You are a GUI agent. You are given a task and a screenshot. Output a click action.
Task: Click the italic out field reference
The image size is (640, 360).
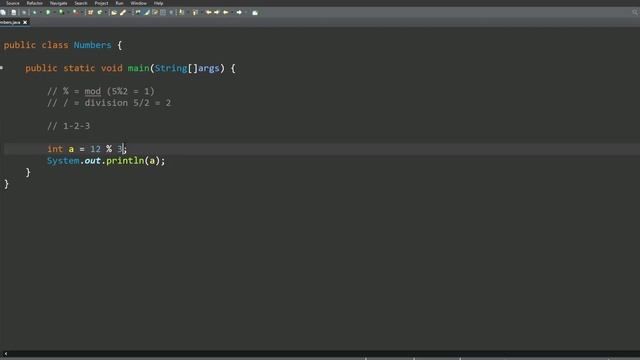pos(93,161)
